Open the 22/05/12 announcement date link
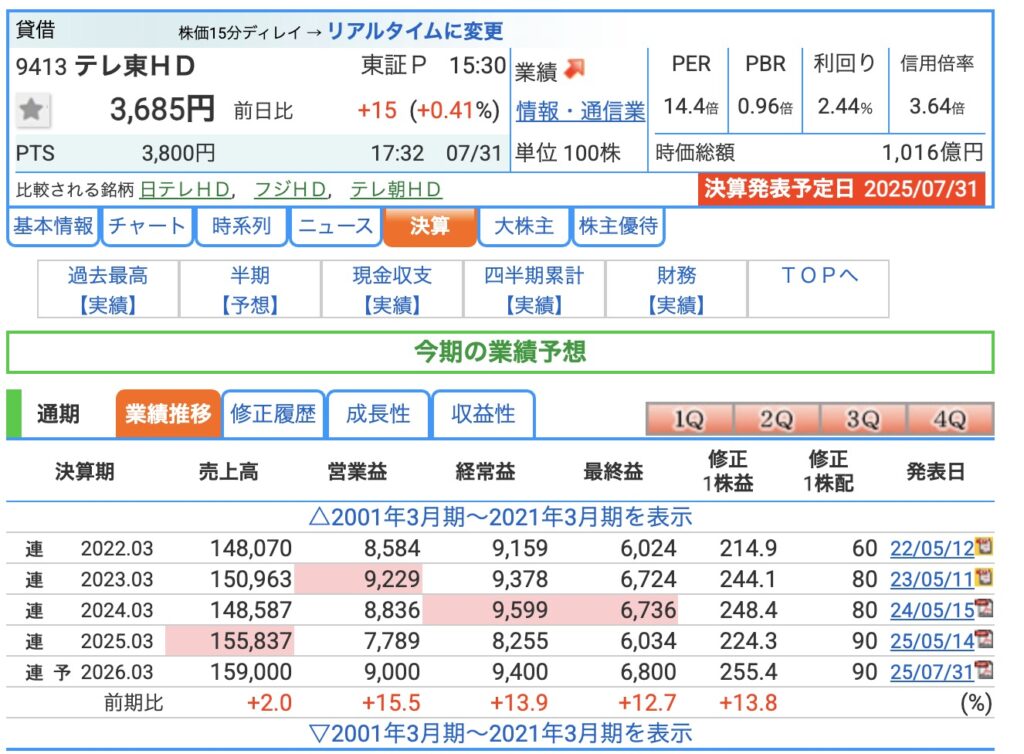The image size is (1024, 754). pyautogui.click(x=932, y=548)
